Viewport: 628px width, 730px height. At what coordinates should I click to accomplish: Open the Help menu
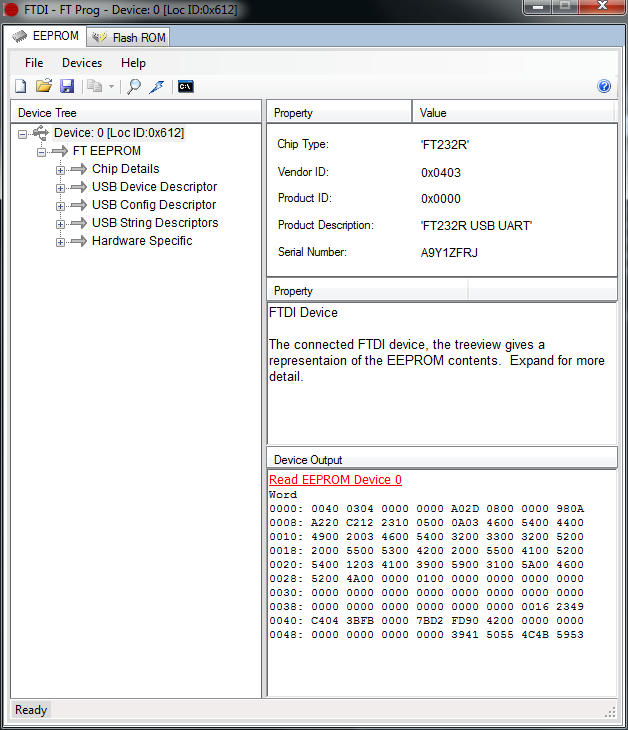[133, 63]
